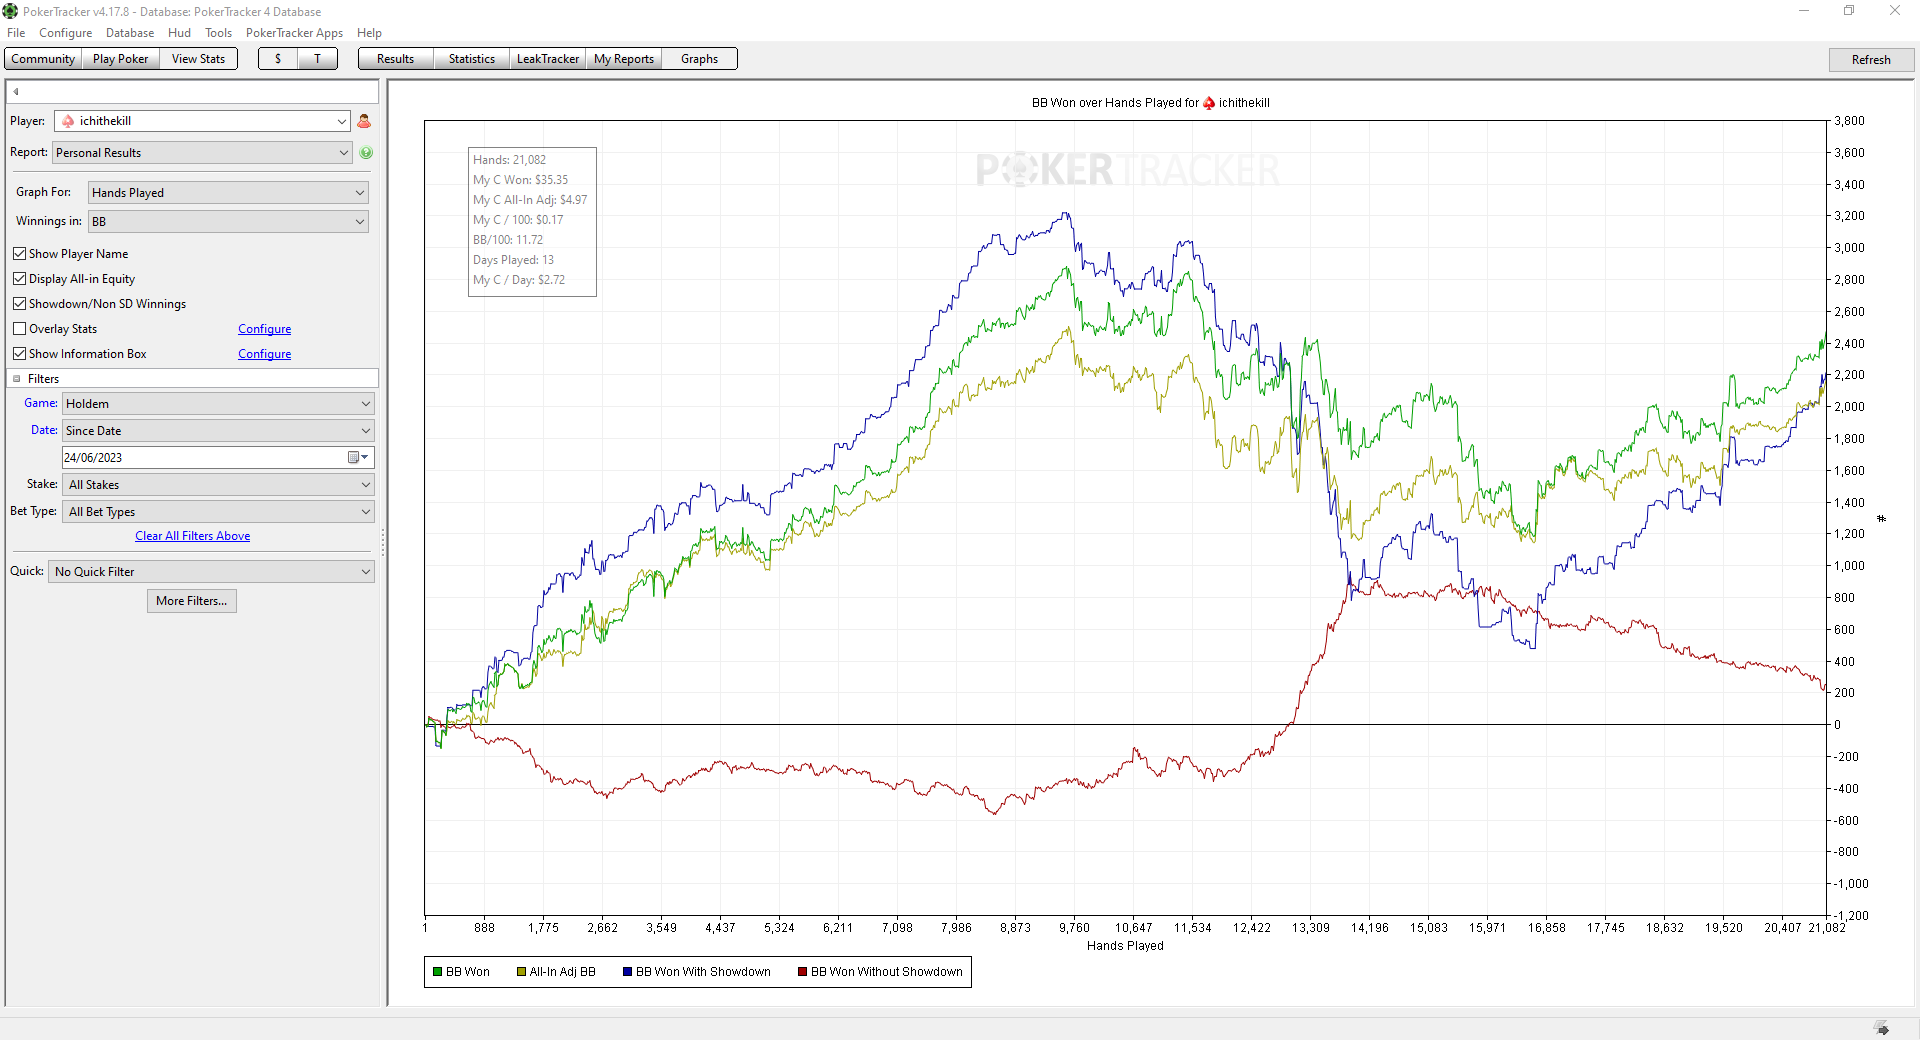This screenshot has width=1920, height=1040.
Task: Switch to the Statistics tab
Action: click(472, 59)
